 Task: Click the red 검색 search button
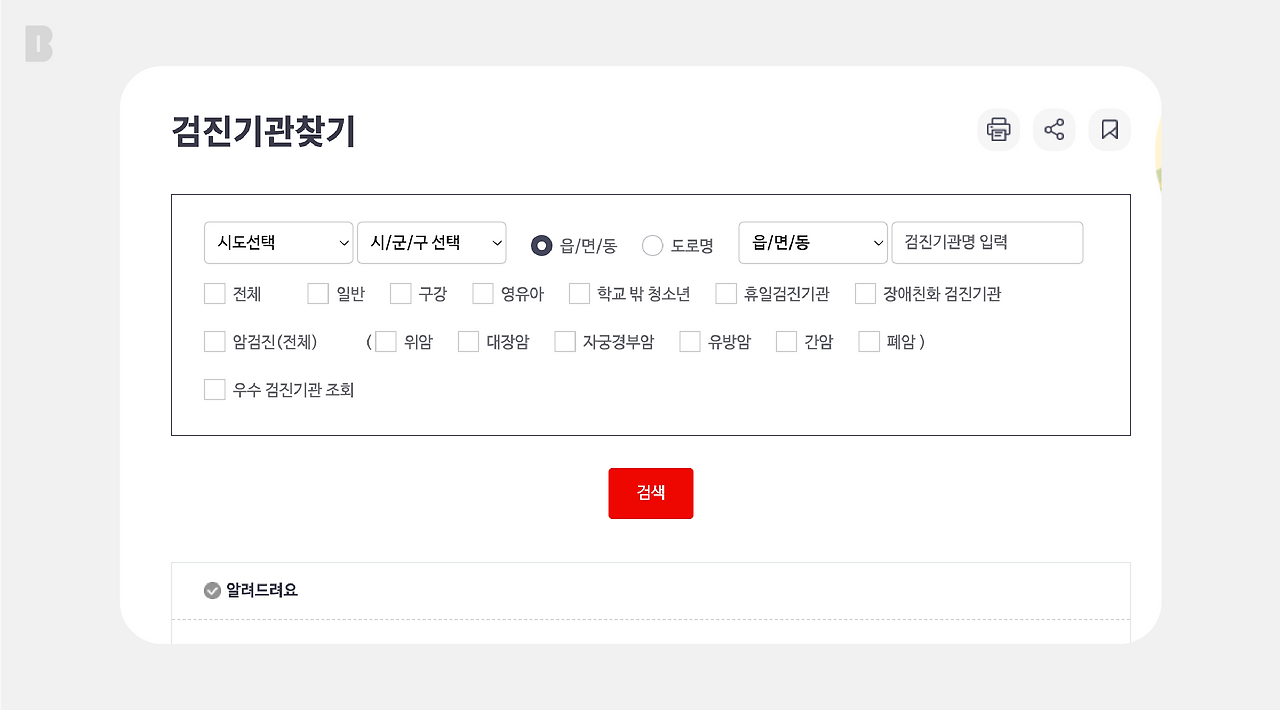coord(650,493)
